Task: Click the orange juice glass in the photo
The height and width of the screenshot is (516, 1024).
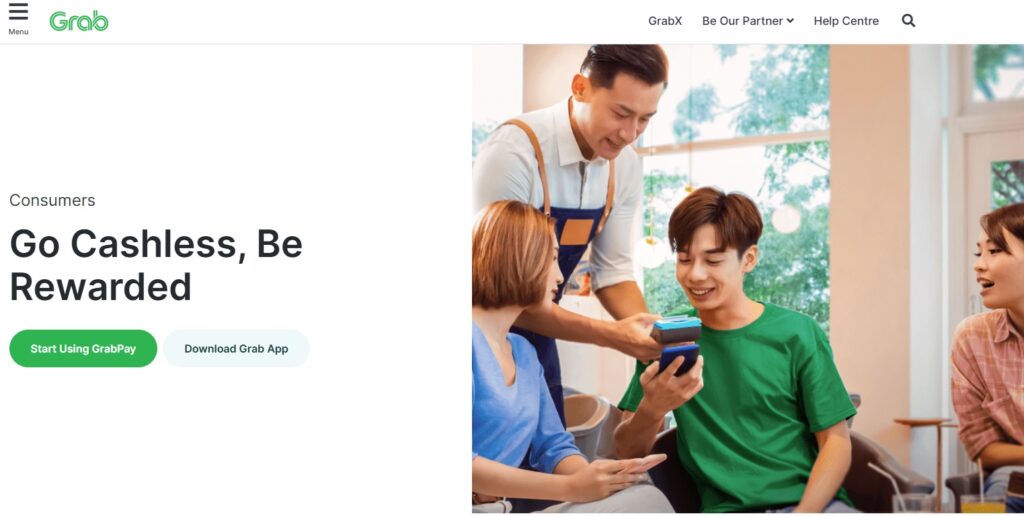Action: 982,504
